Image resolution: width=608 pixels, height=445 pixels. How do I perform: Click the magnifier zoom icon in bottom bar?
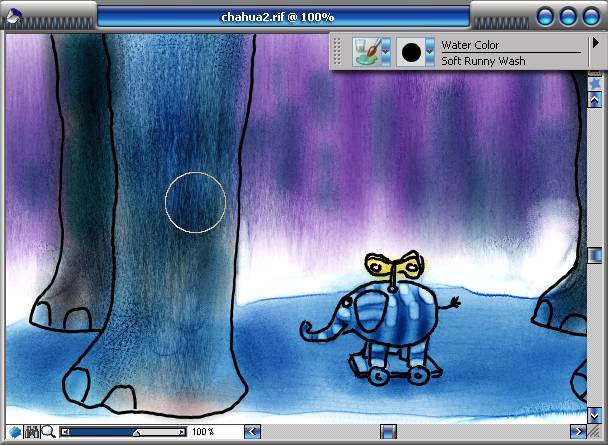click(48, 431)
